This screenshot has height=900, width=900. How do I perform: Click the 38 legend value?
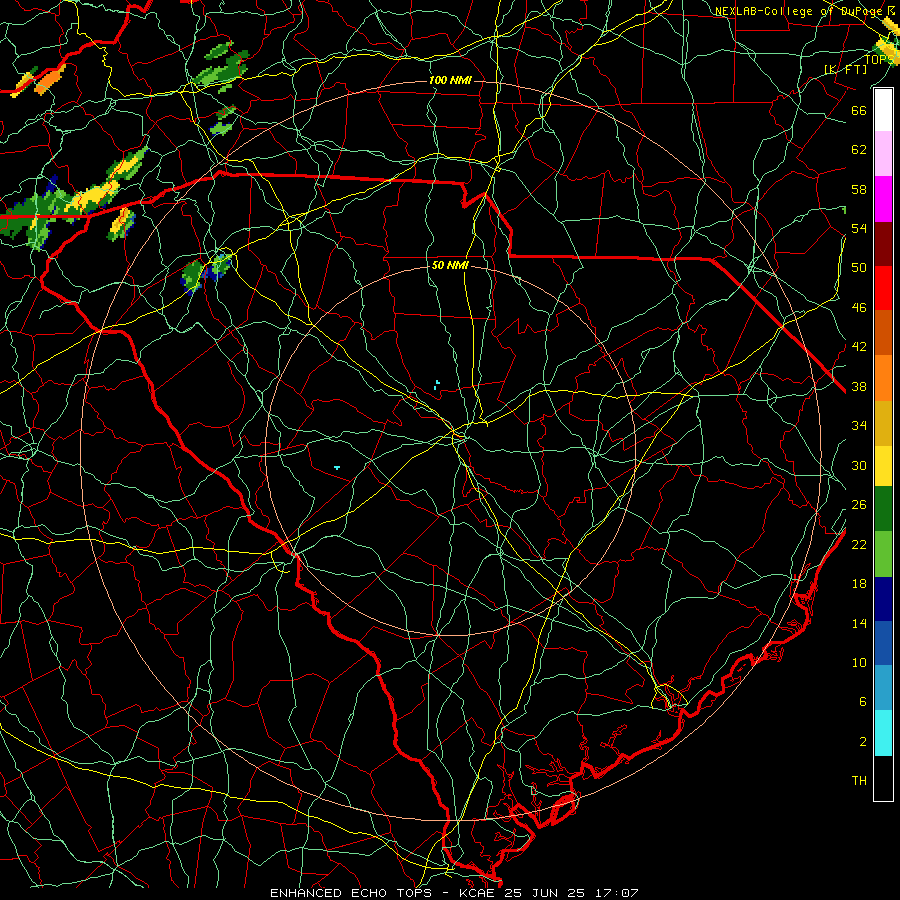pyautogui.click(x=859, y=386)
